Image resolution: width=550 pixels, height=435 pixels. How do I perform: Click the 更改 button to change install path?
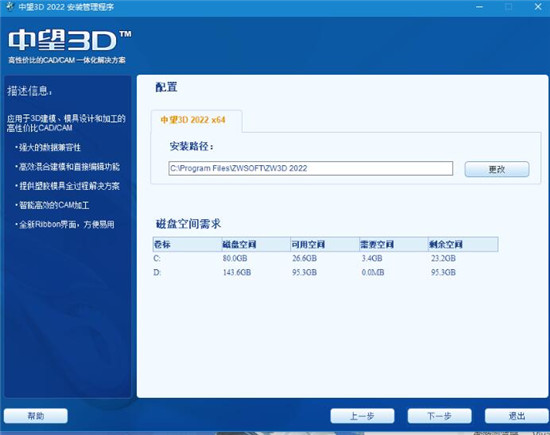(497, 169)
